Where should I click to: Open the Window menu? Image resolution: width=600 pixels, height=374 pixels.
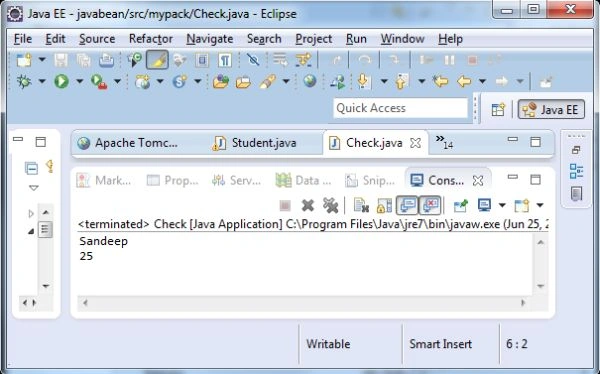(402, 39)
